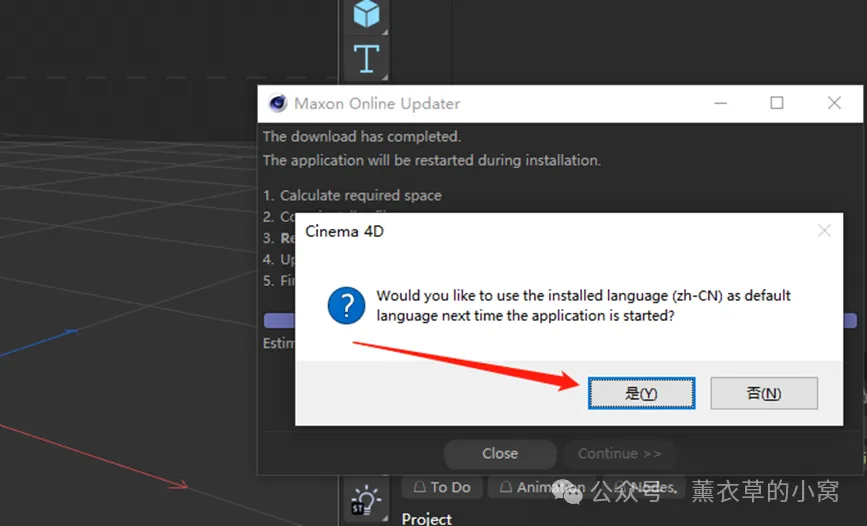
Task: Click the Cinema 4D logo in updater title
Action: [x=278, y=103]
